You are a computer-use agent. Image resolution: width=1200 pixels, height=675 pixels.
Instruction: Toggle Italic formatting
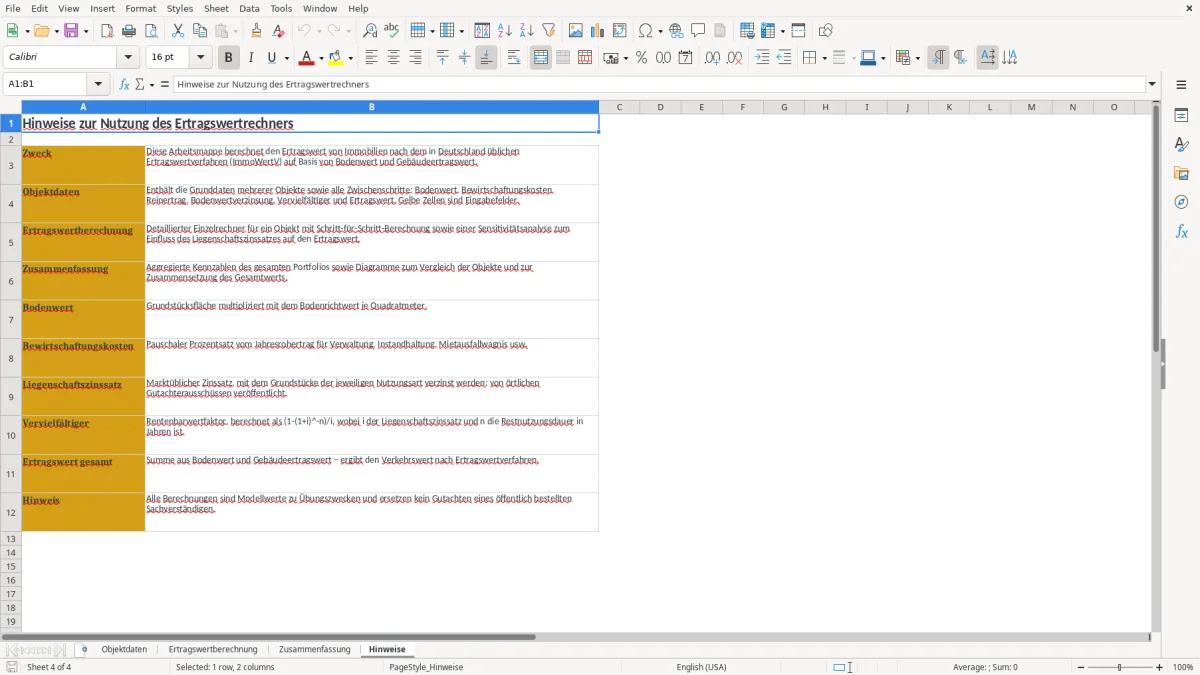click(251, 58)
